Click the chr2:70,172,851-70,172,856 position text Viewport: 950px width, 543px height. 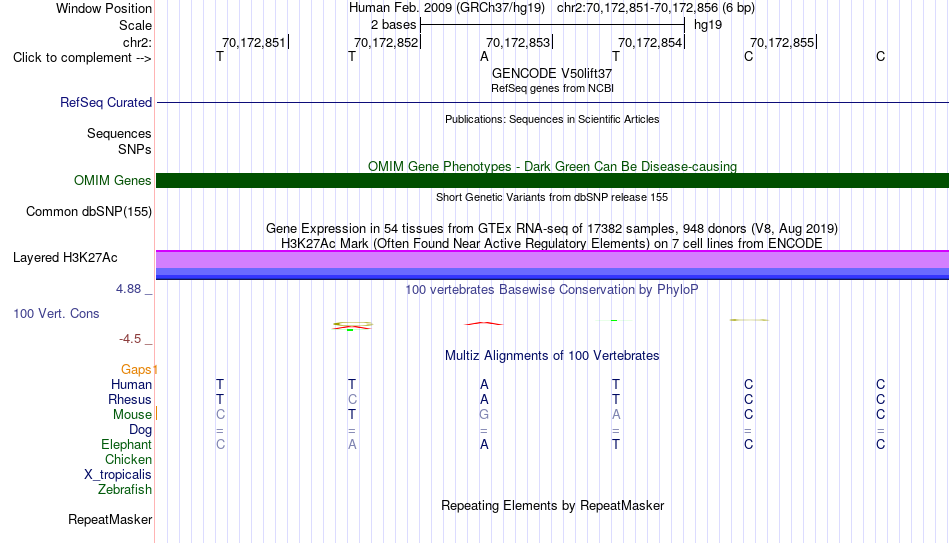coord(637,8)
